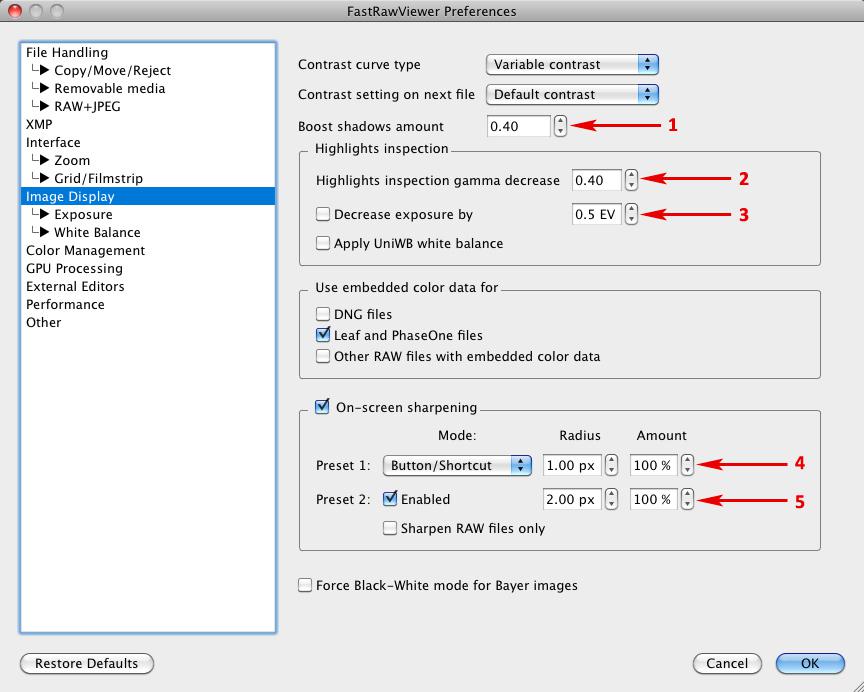Image resolution: width=864 pixels, height=692 pixels.
Task: Open the Contrast curve type dropdown
Action: [572, 64]
